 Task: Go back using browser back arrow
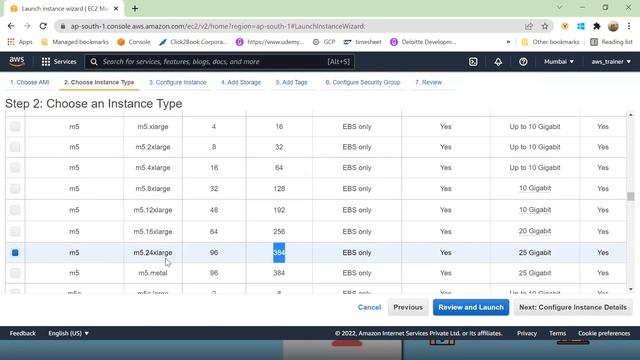11,26
